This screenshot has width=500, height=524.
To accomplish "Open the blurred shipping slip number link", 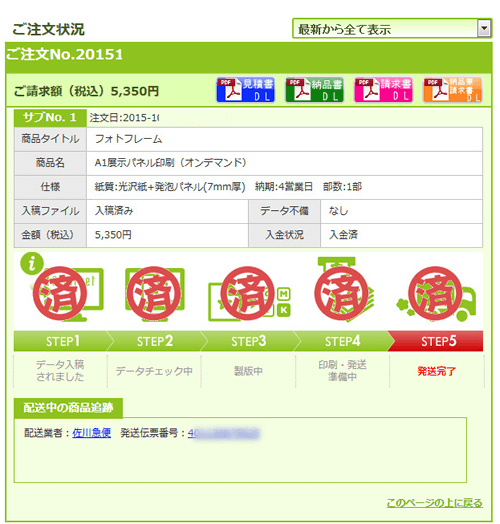I will 224,433.
